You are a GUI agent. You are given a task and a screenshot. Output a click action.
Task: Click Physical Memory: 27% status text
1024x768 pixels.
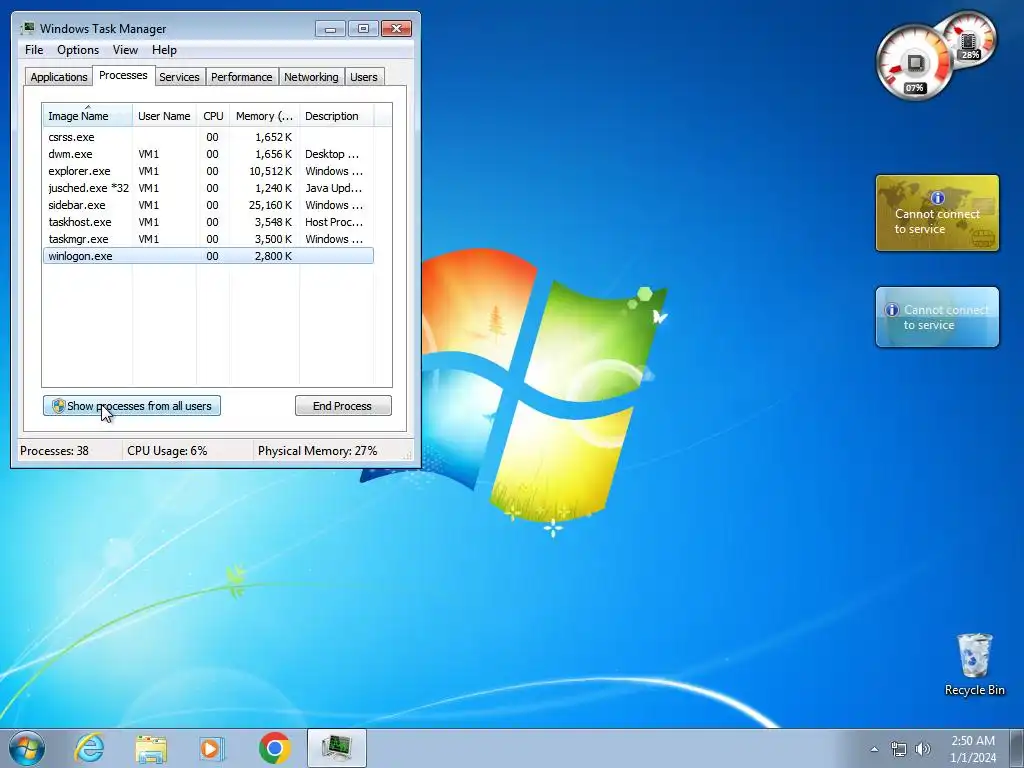point(317,451)
